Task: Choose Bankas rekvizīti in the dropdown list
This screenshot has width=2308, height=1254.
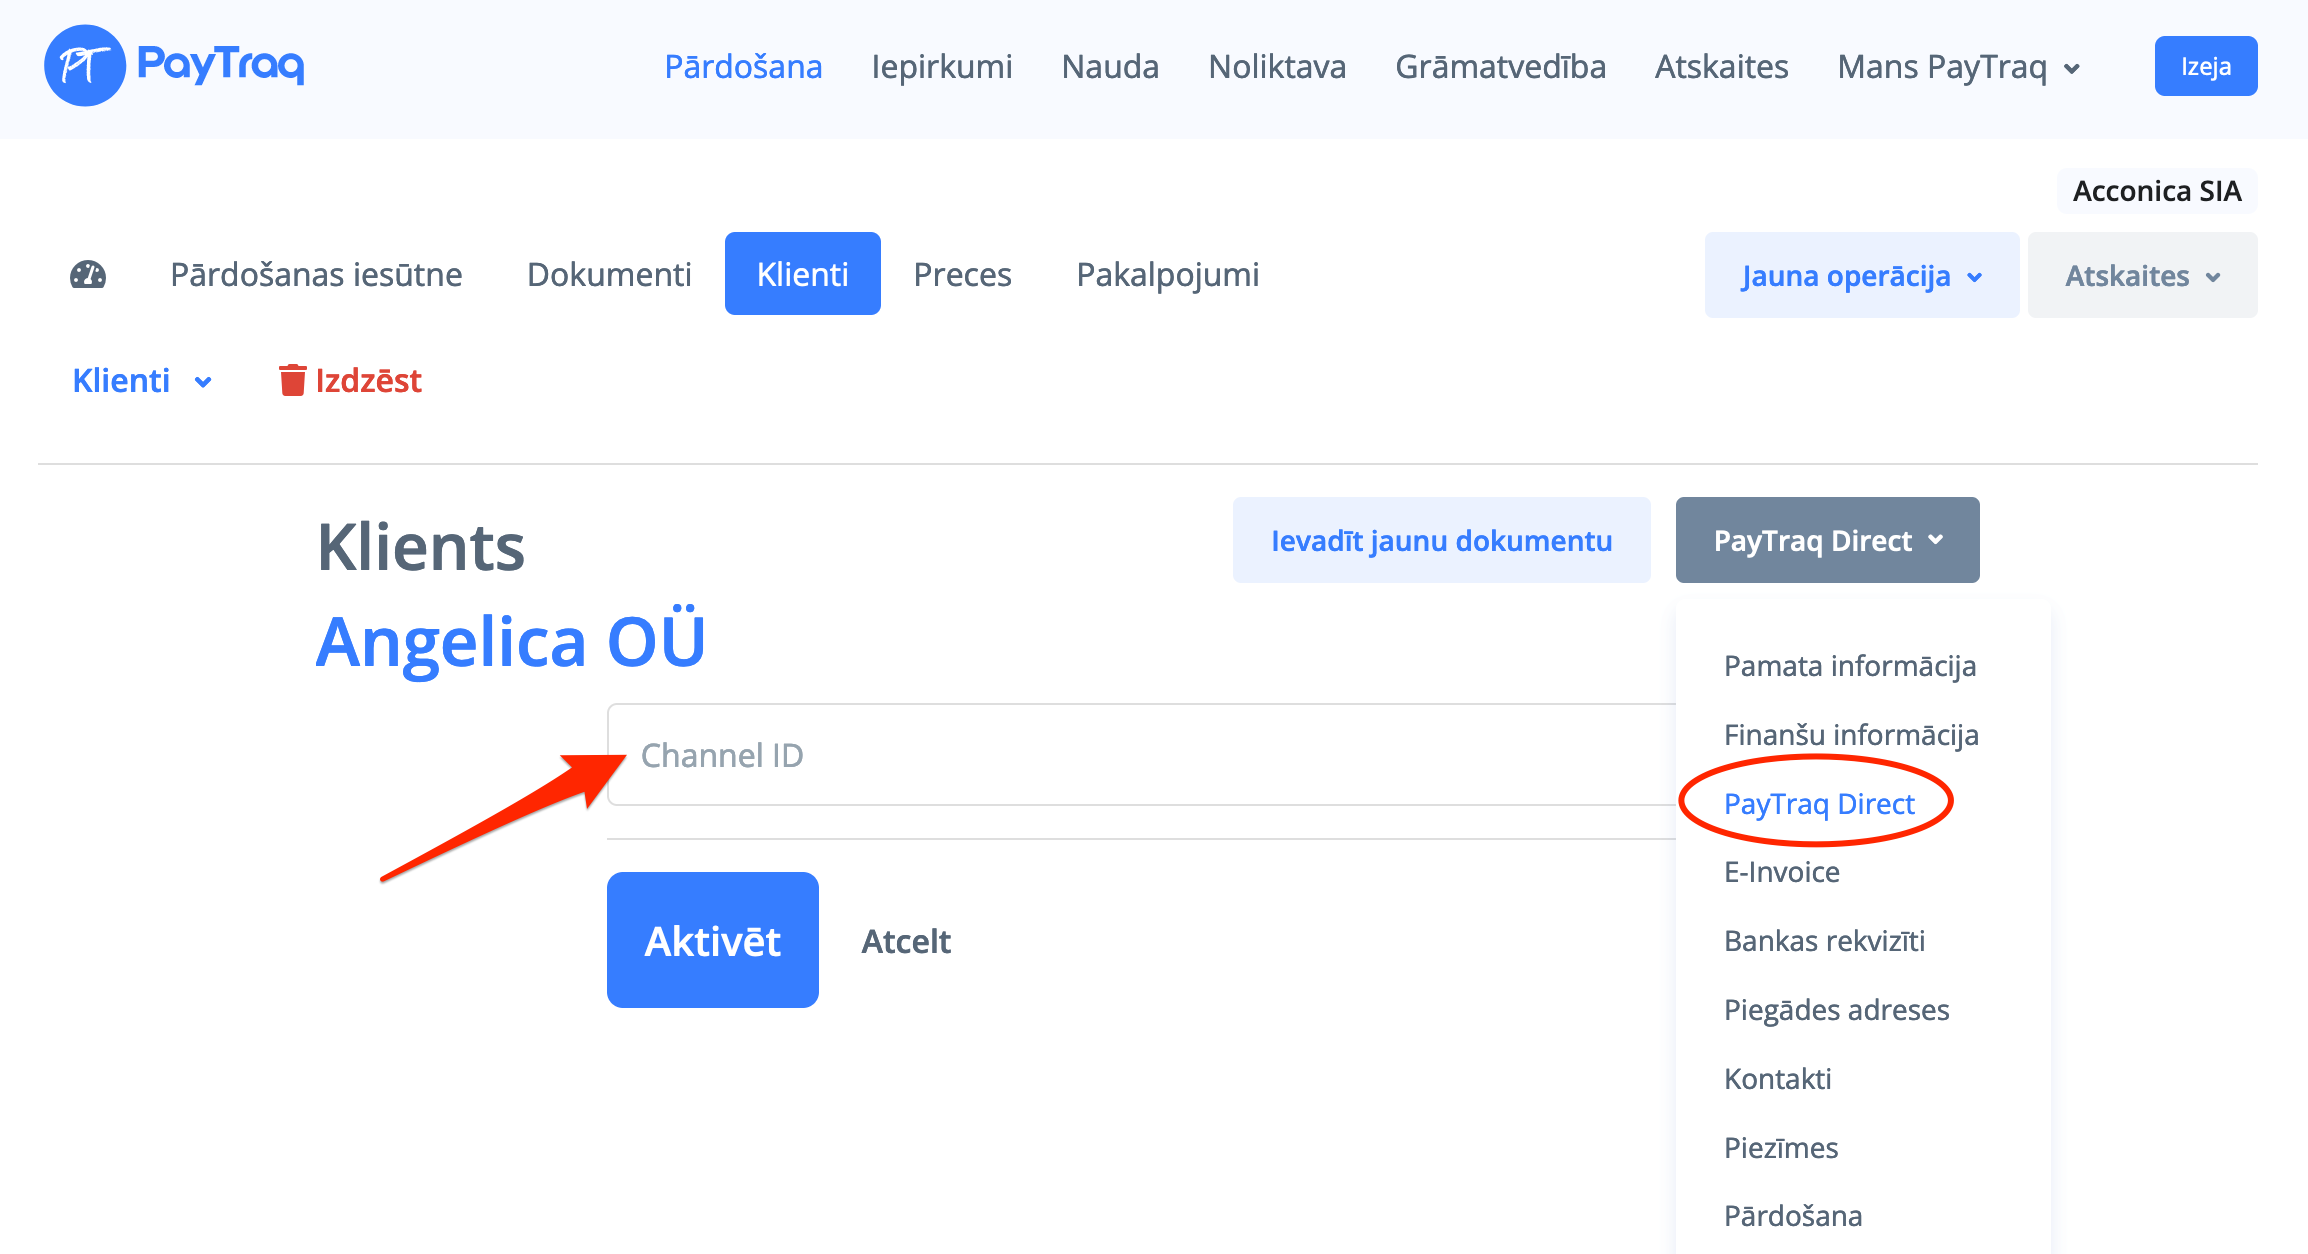Action: click(1824, 941)
